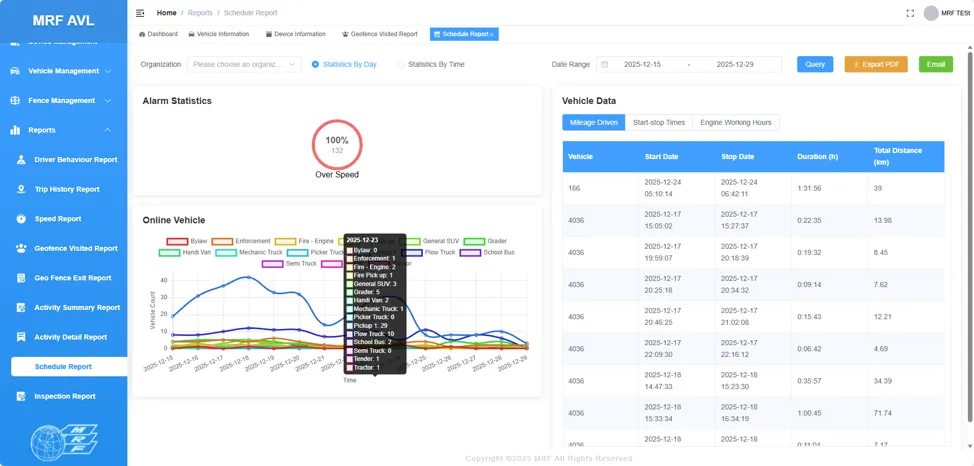The width and height of the screenshot is (974, 466).
Task: Click the calendar icon in Date Range field
Action: coord(604,65)
